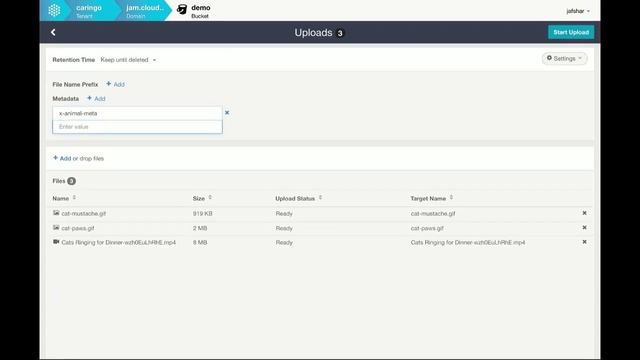Viewport: 640px width, 360px height.
Task: Sort files by Upload Status column
Action: (298, 198)
